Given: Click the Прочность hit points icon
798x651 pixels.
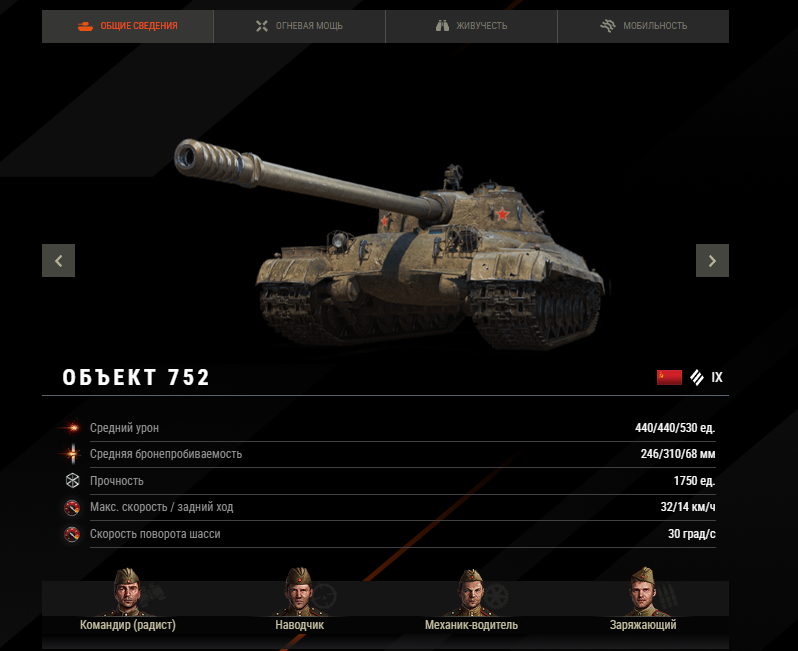Looking at the screenshot, I should point(72,480).
